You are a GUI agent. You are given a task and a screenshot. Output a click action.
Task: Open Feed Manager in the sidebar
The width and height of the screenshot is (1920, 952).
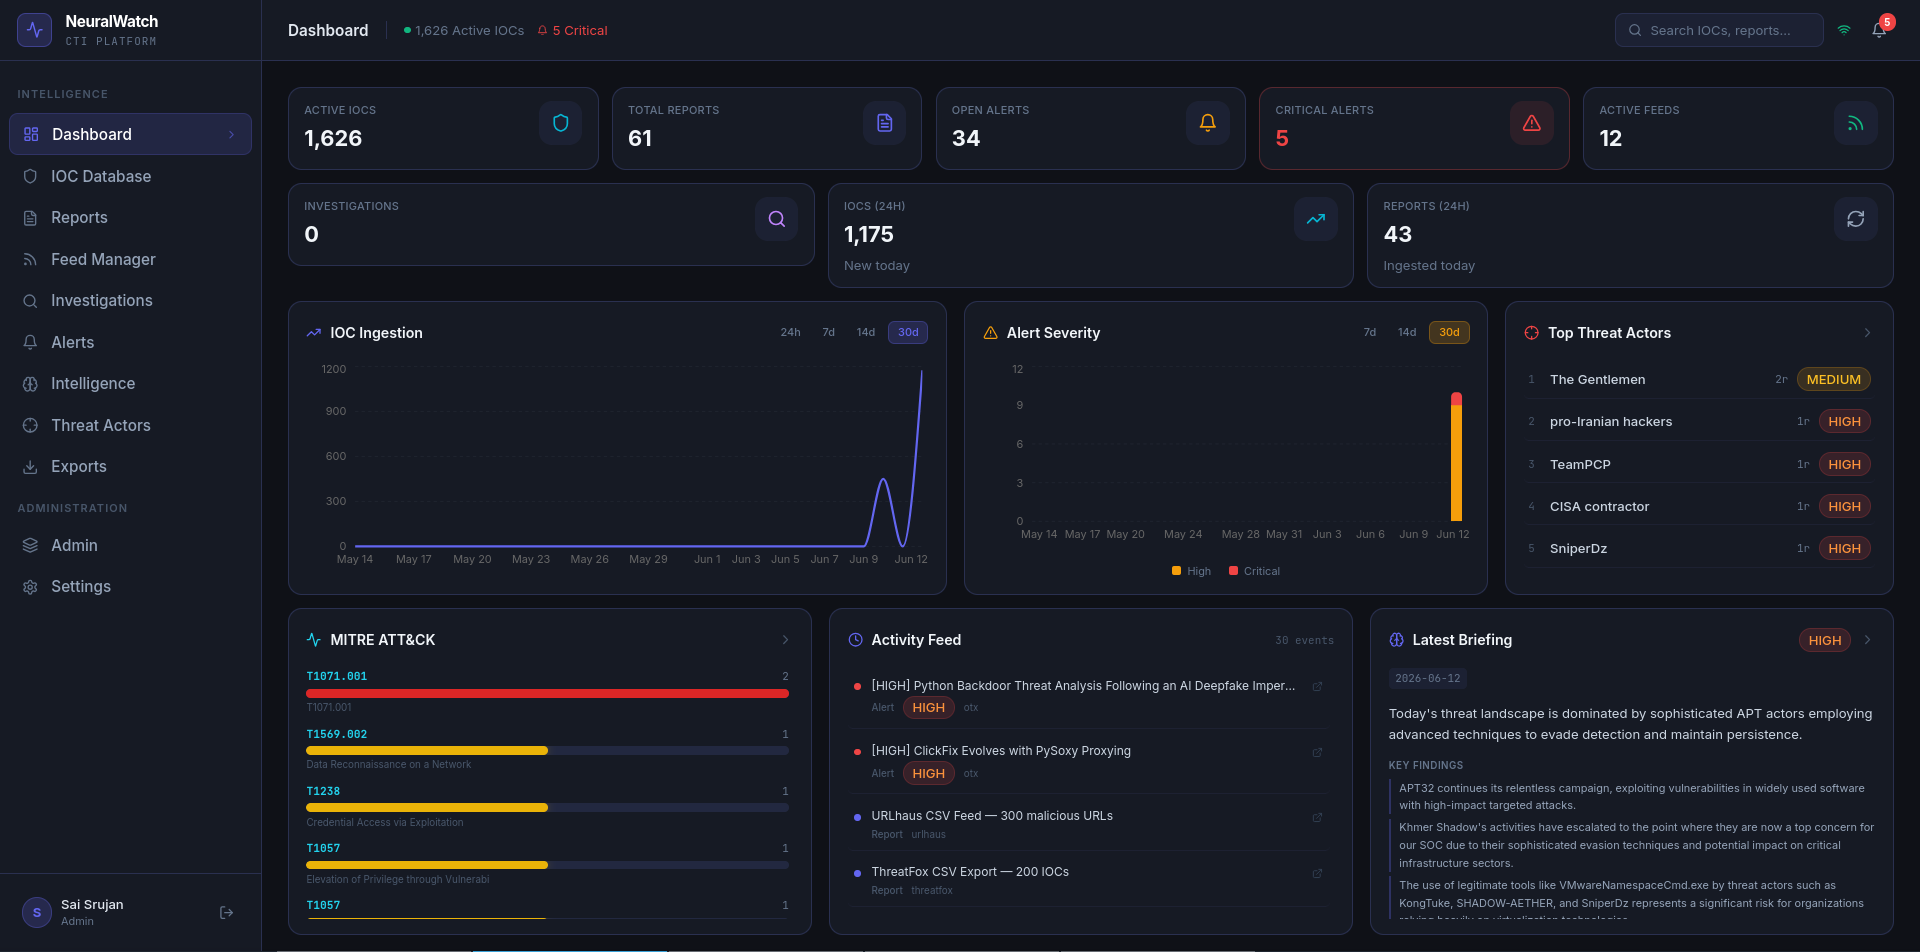coord(130,259)
